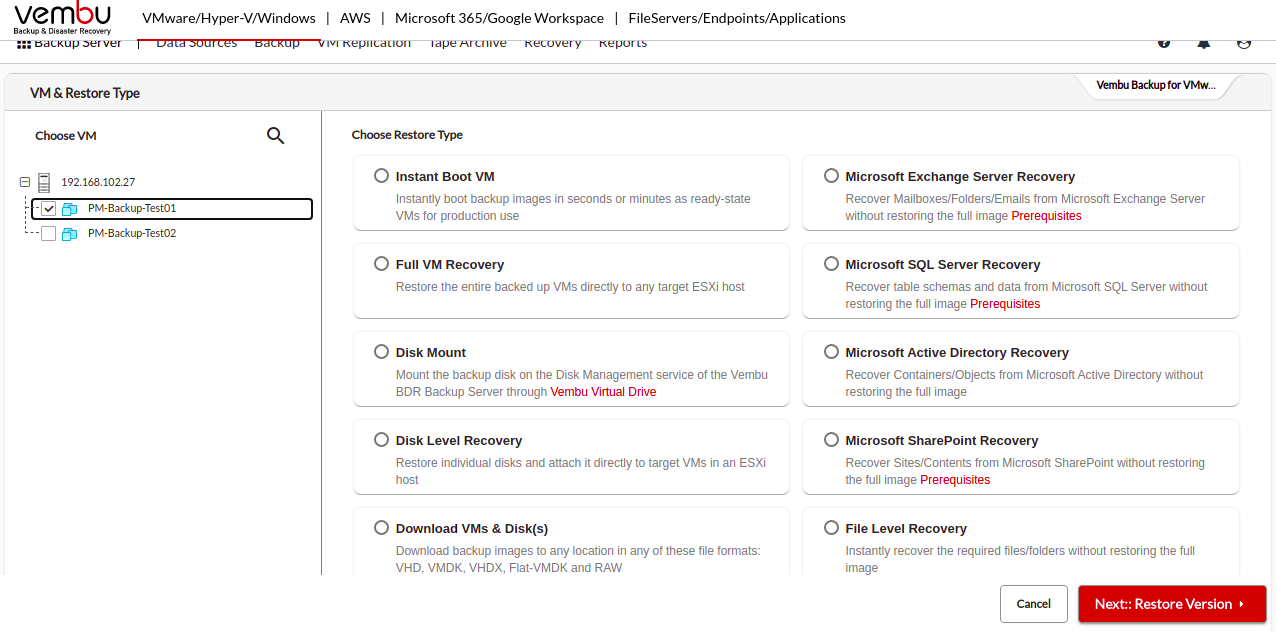Image resolution: width=1276 pixels, height=632 pixels.
Task: Click the VM icon next to PM-Backup-Test02
Action: [x=69, y=234]
